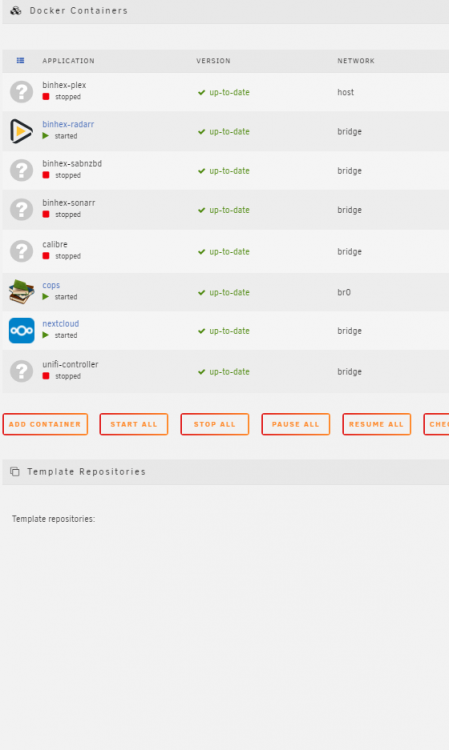
Task: Click the APPLICATION column header
Action: click(x=68, y=61)
